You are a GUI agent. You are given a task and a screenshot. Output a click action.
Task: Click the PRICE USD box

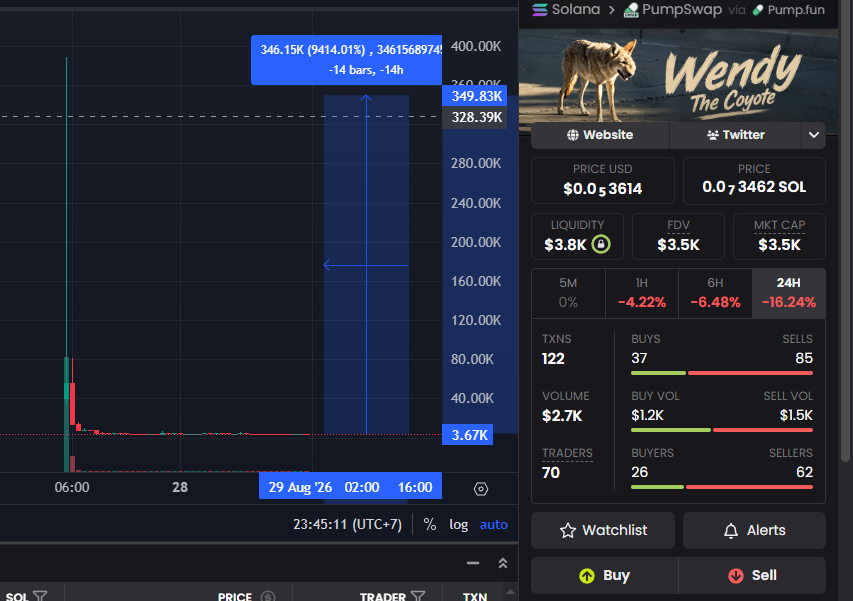point(603,181)
